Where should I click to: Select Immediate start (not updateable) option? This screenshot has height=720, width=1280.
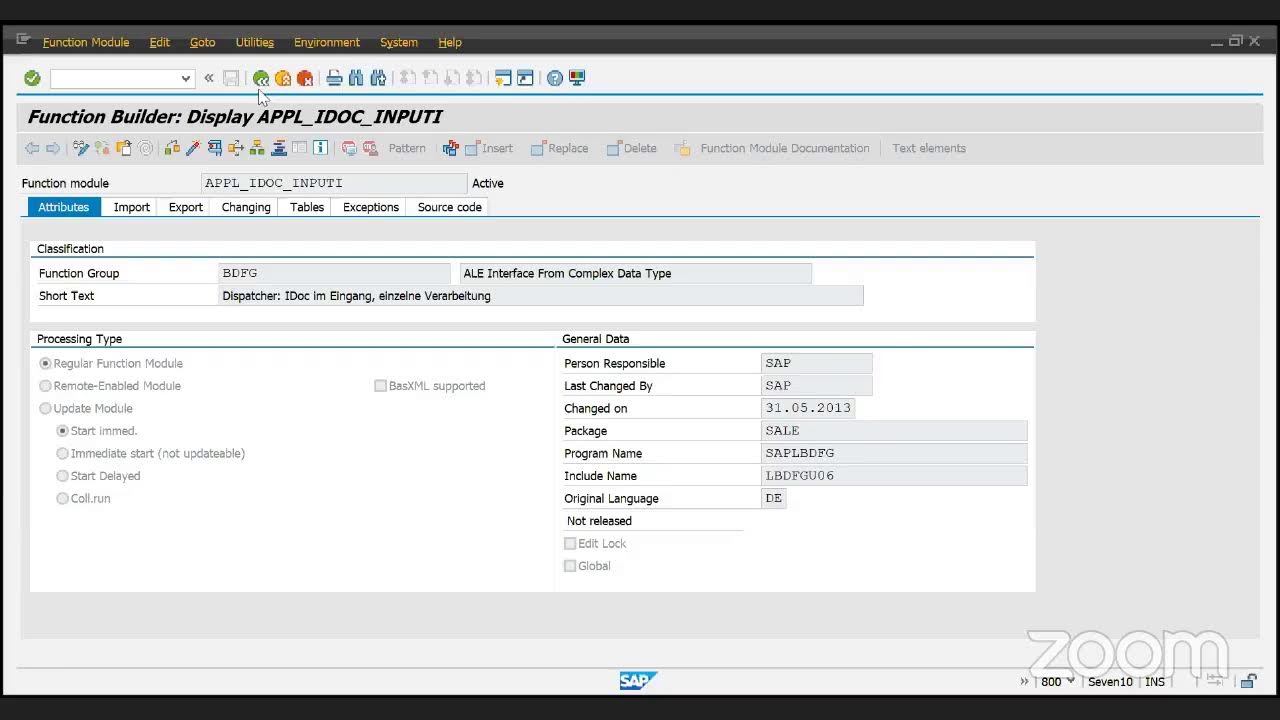pyautogui.click(x=63, y=453)
